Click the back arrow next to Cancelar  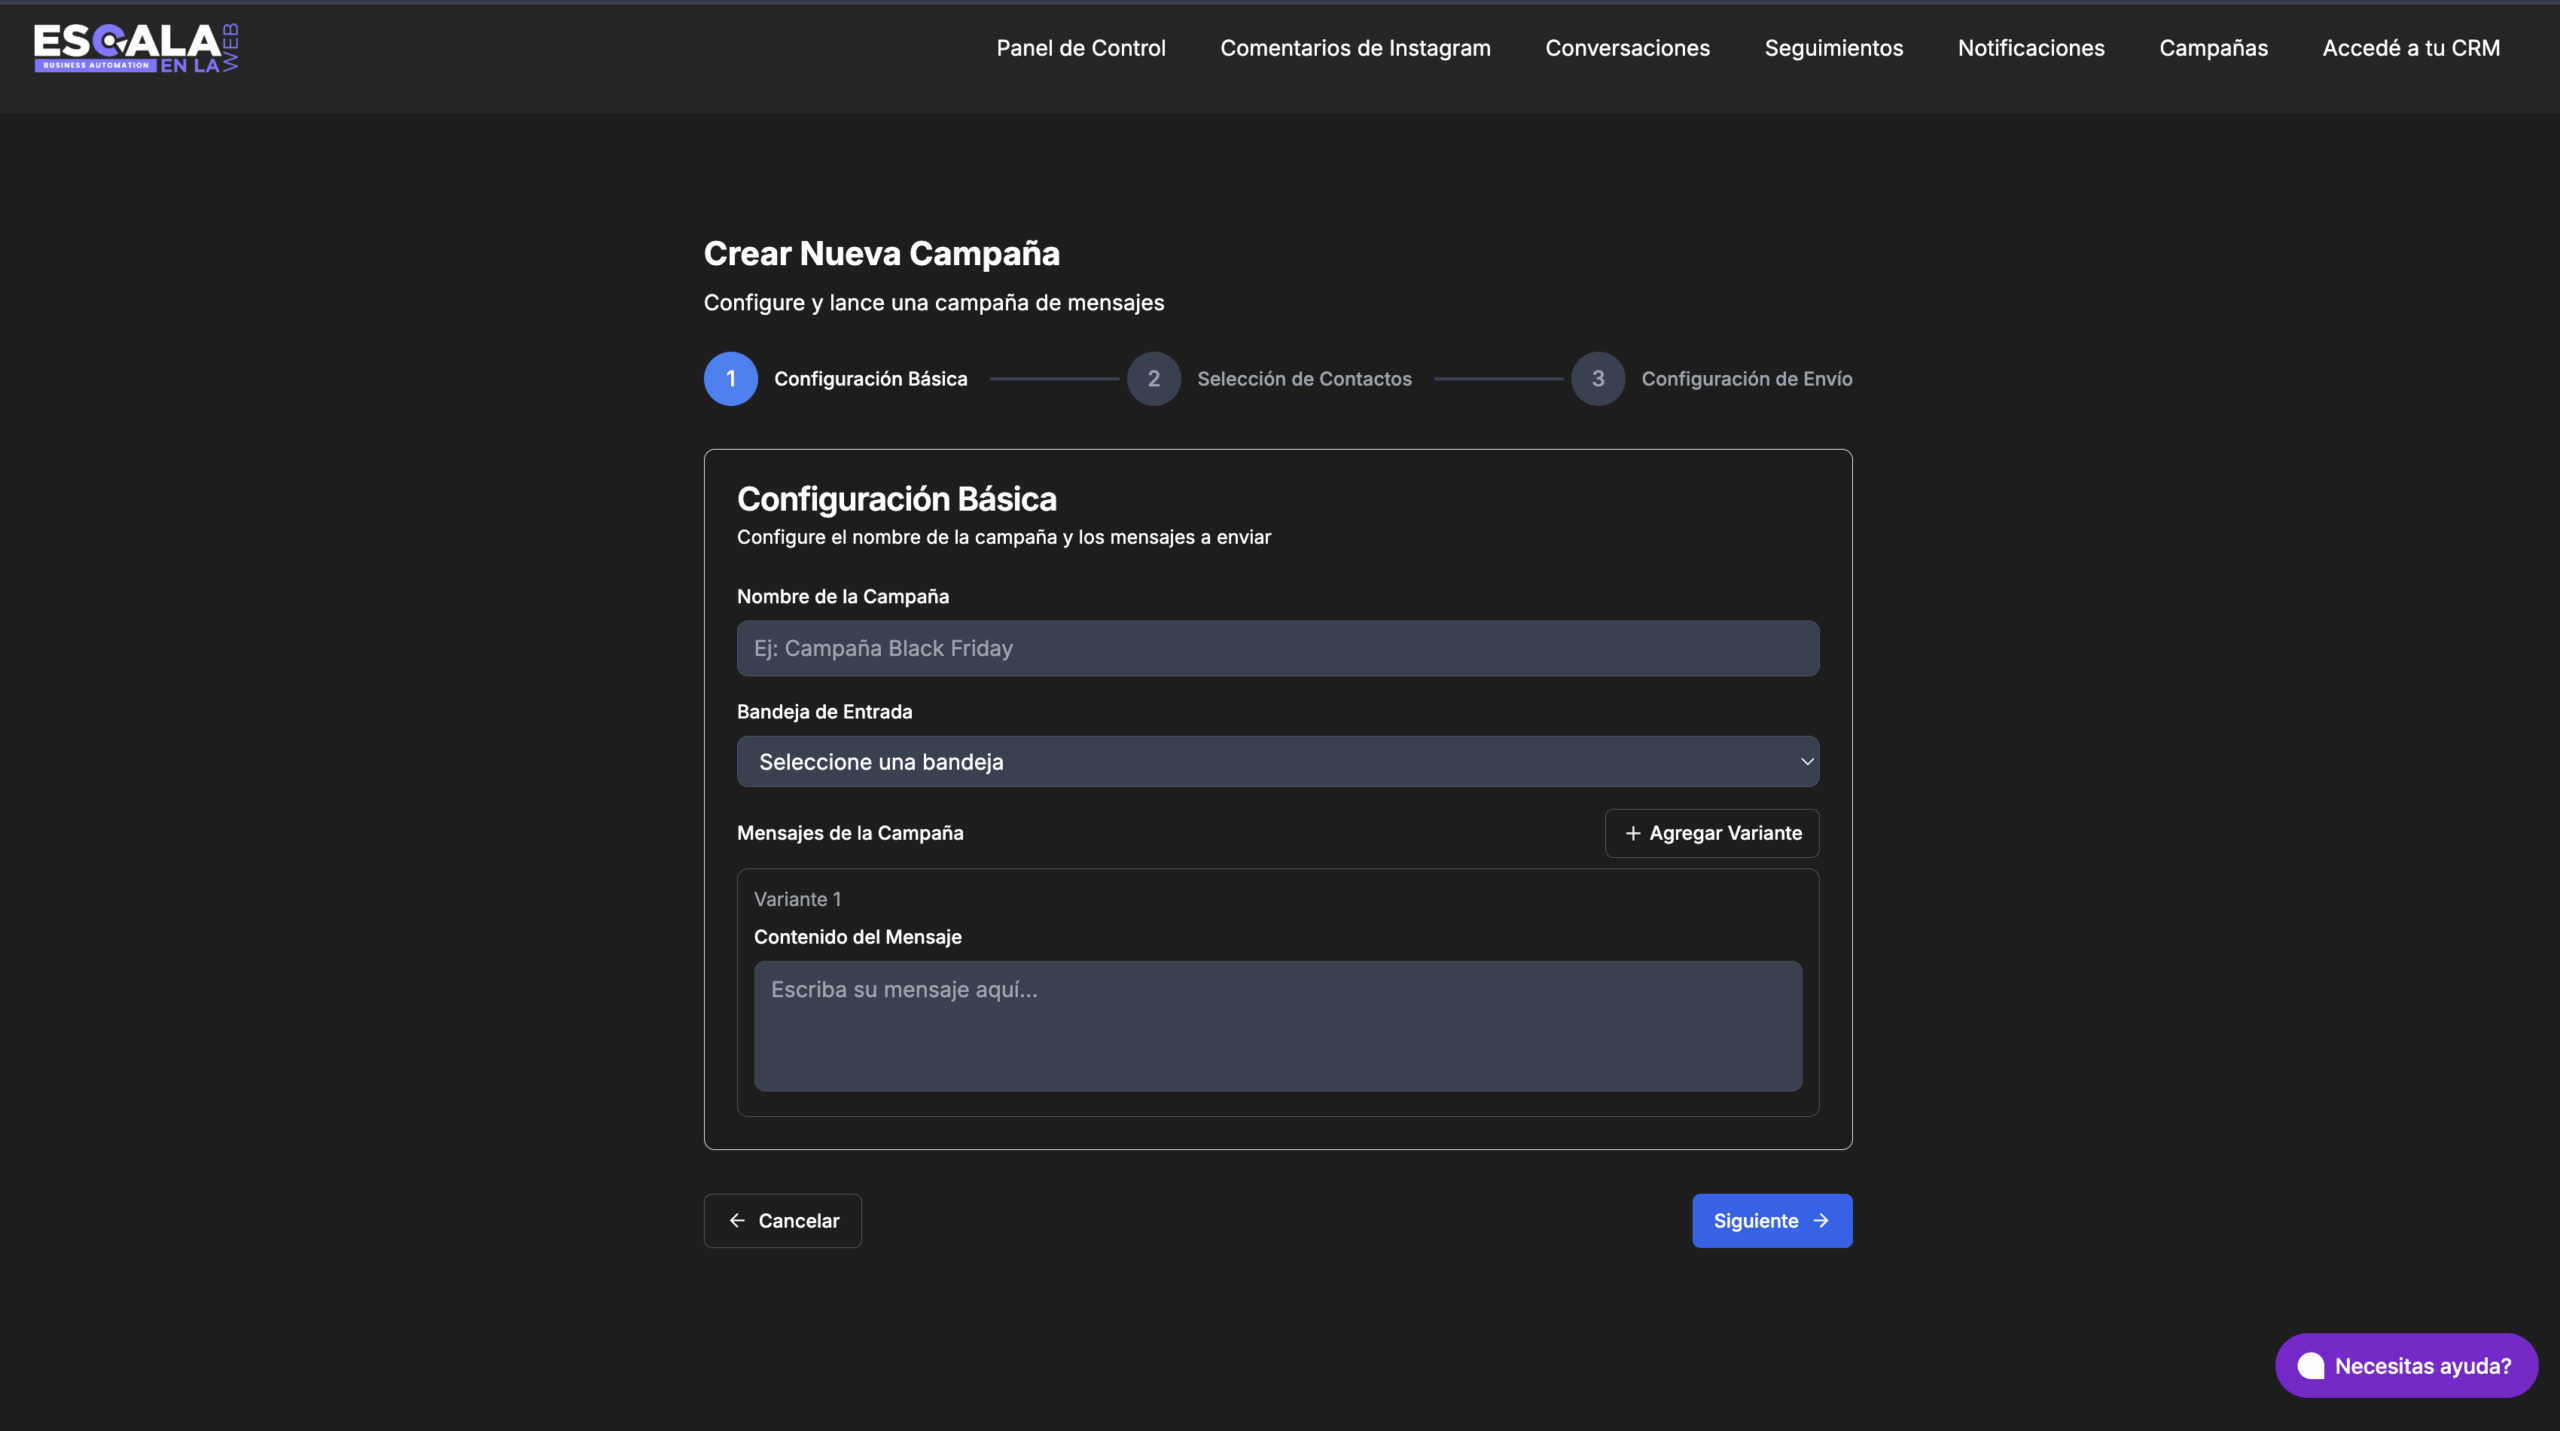click(x=737, y=1221)
